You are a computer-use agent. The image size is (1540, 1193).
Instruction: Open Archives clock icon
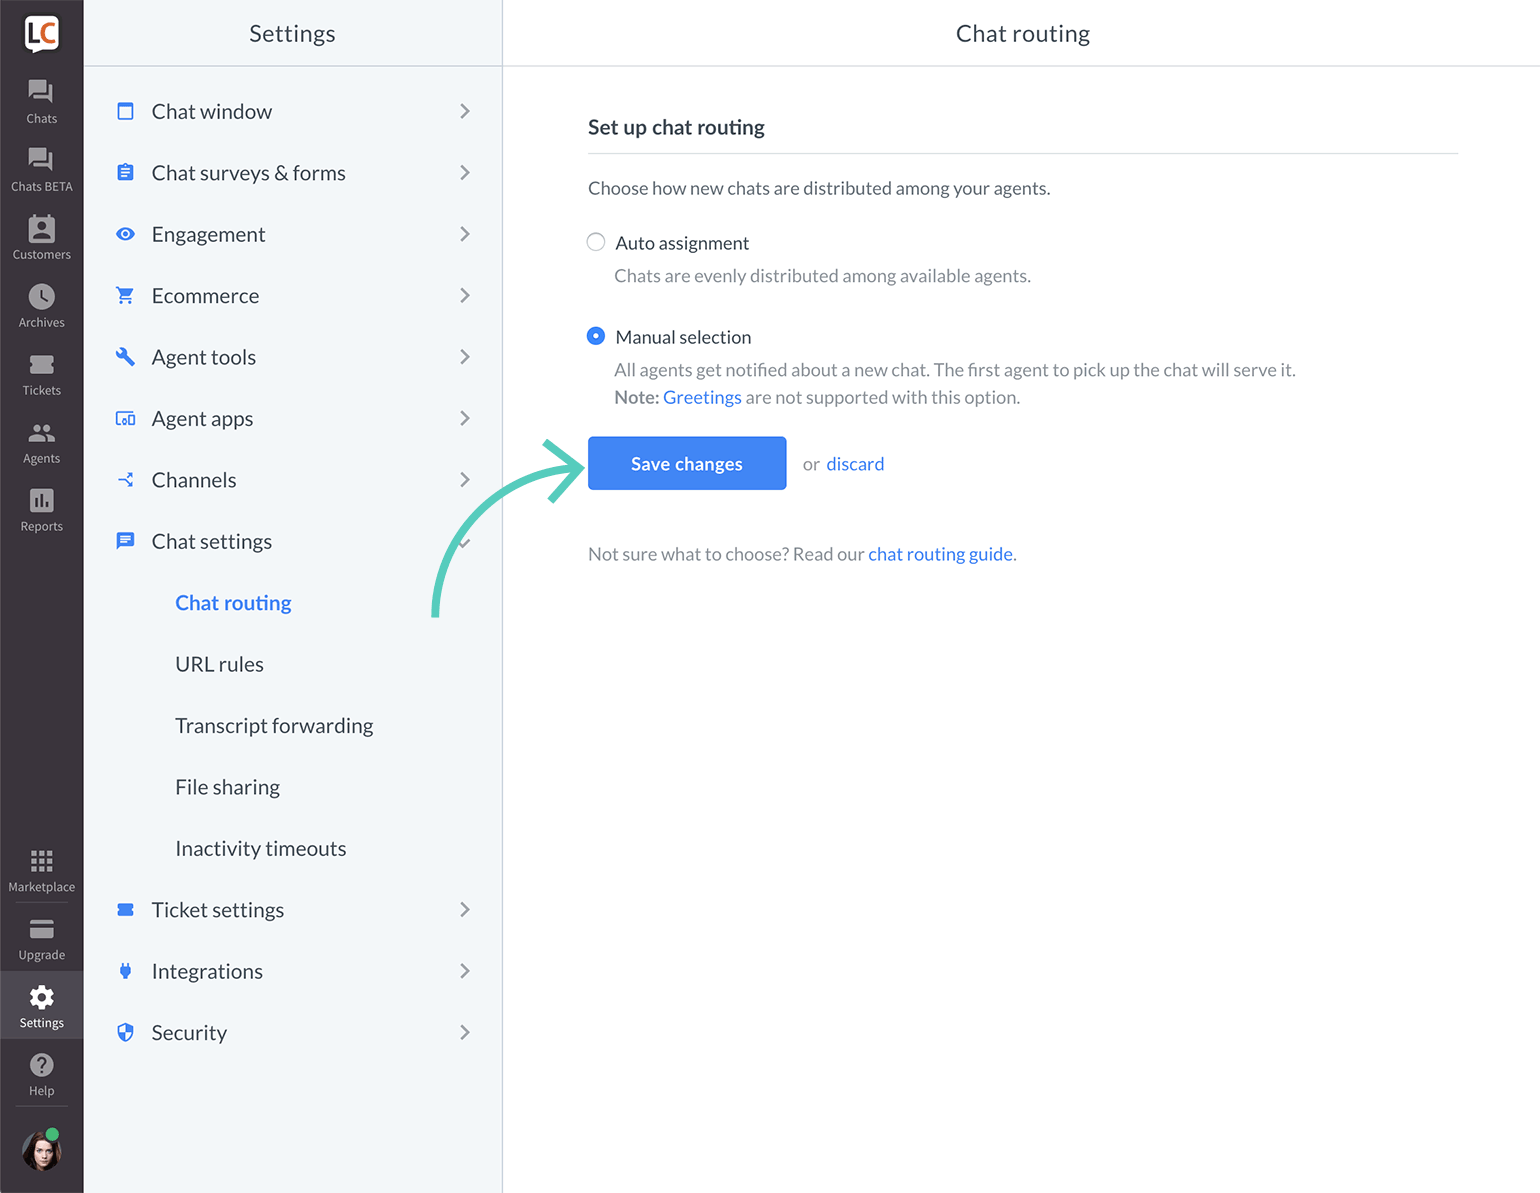41,296
